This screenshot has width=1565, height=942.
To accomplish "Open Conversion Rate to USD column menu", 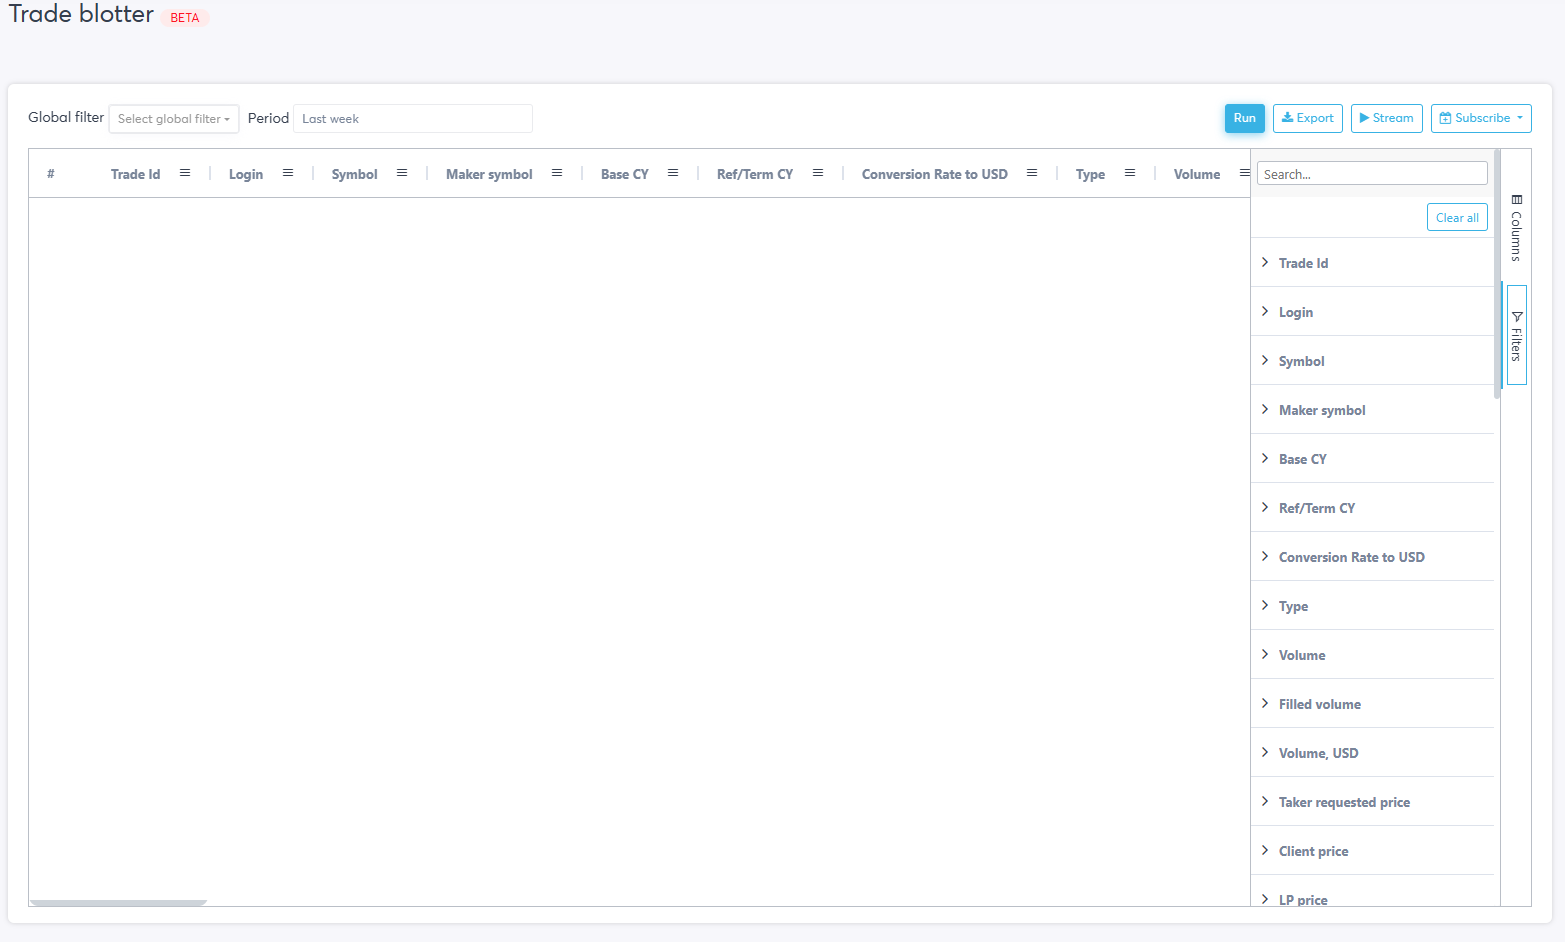I will (x=1032, y=173).
